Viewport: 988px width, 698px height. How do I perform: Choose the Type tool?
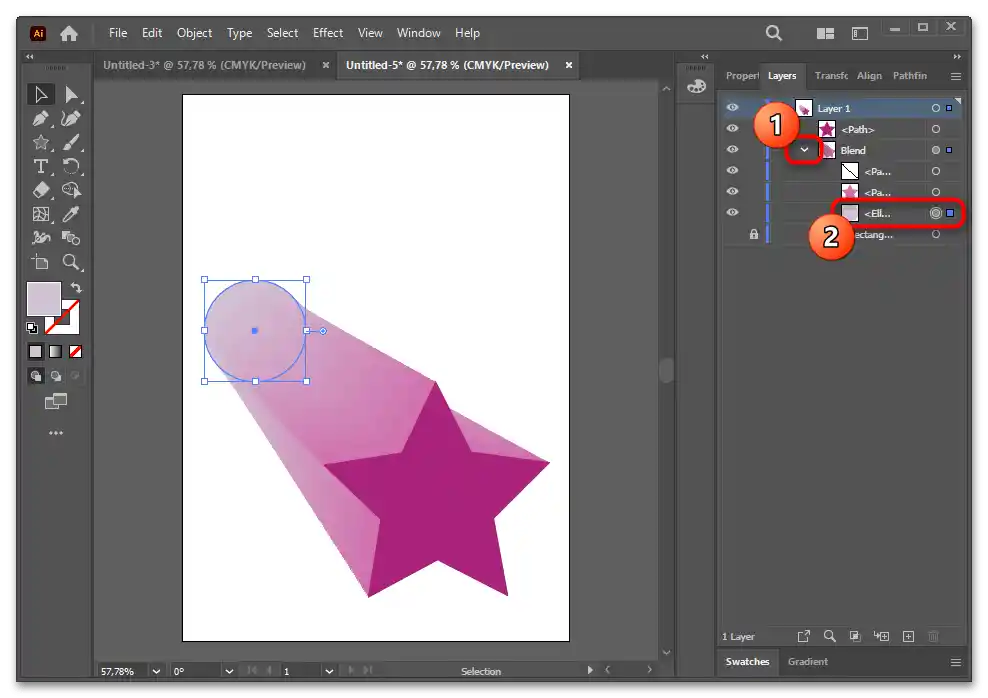click(x=41, y=166)
